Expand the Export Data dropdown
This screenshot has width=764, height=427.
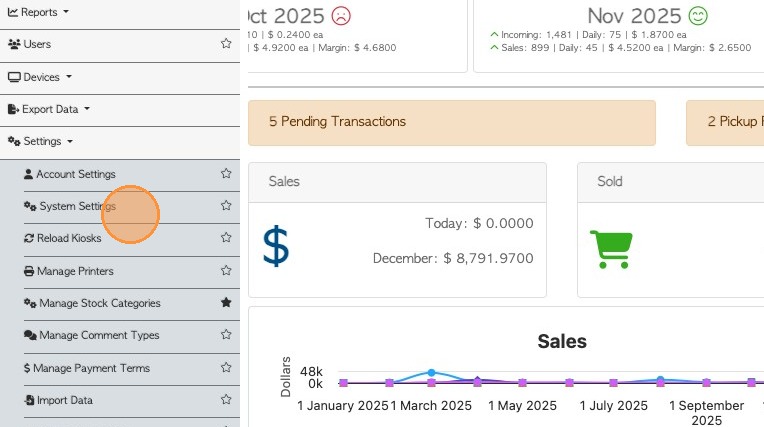[x=50, y=109]
